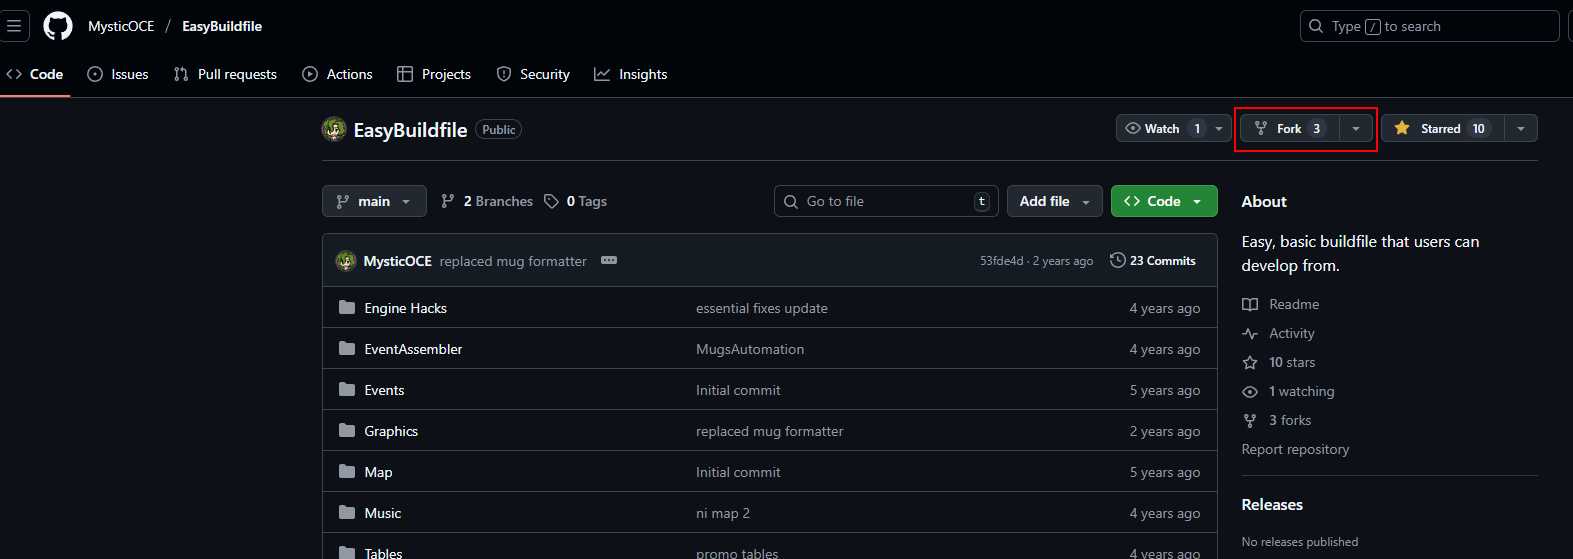Viewport: 1573px width, 559px height.
Task: Toggle Watch on this repository
Action: point(1162,129)
